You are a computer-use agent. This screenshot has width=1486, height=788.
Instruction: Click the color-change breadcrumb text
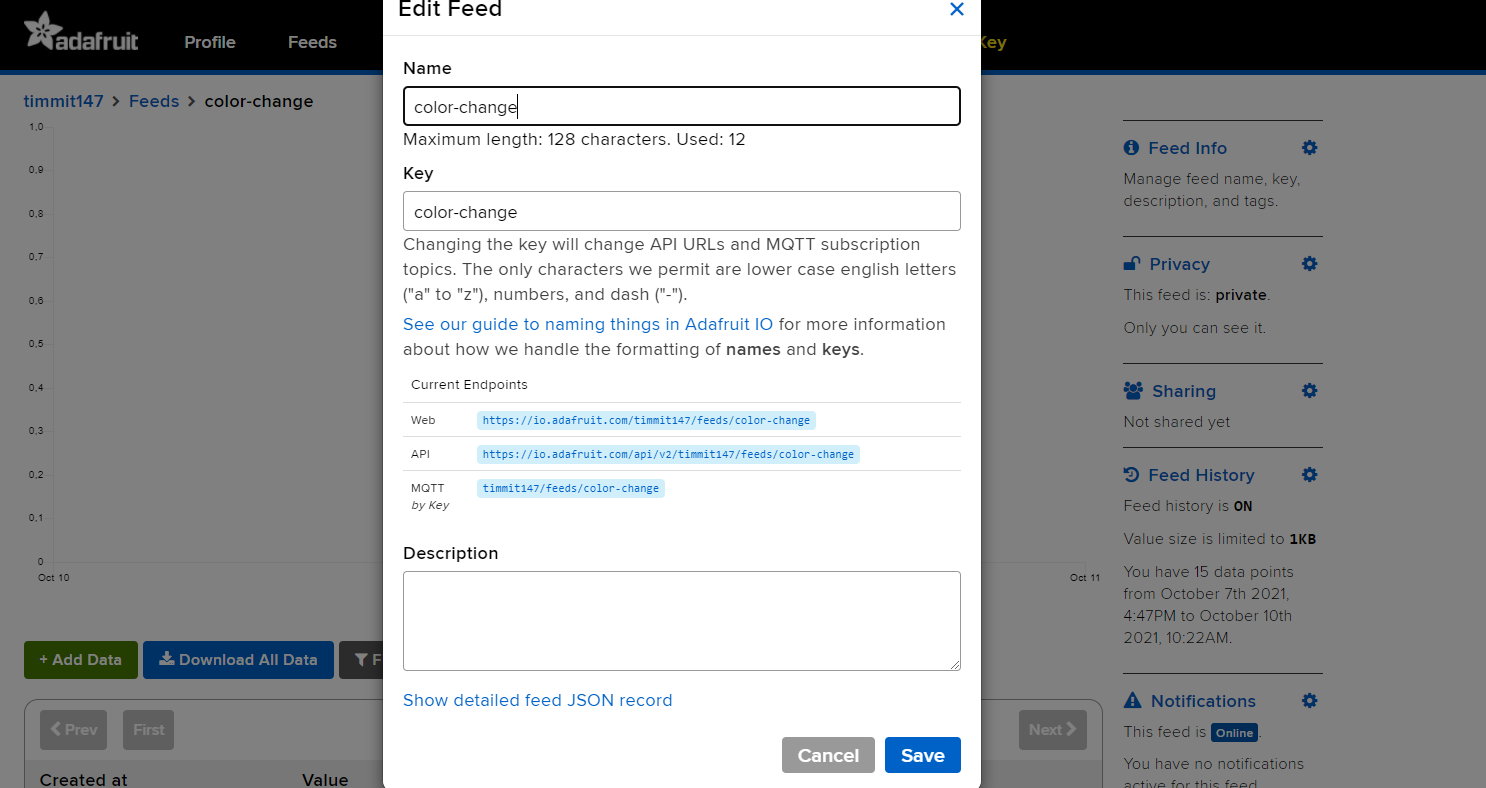pos(259,101)
